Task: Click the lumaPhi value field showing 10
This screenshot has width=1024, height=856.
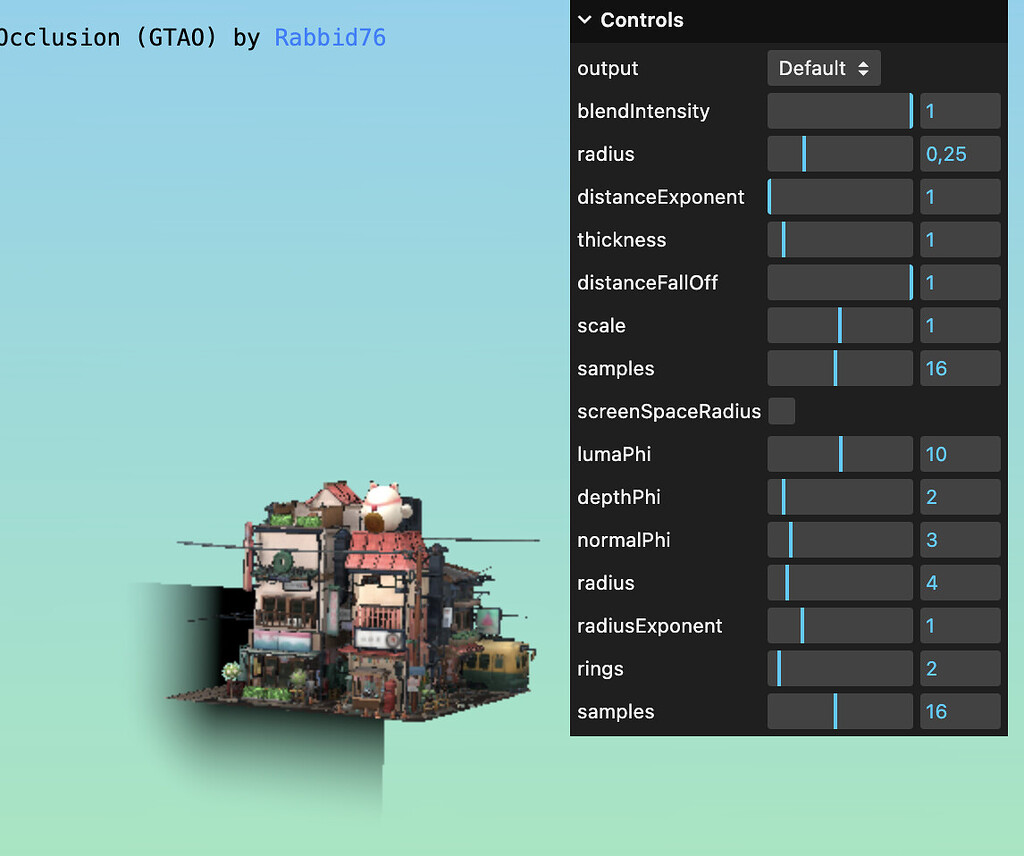Action: [959, 454]
